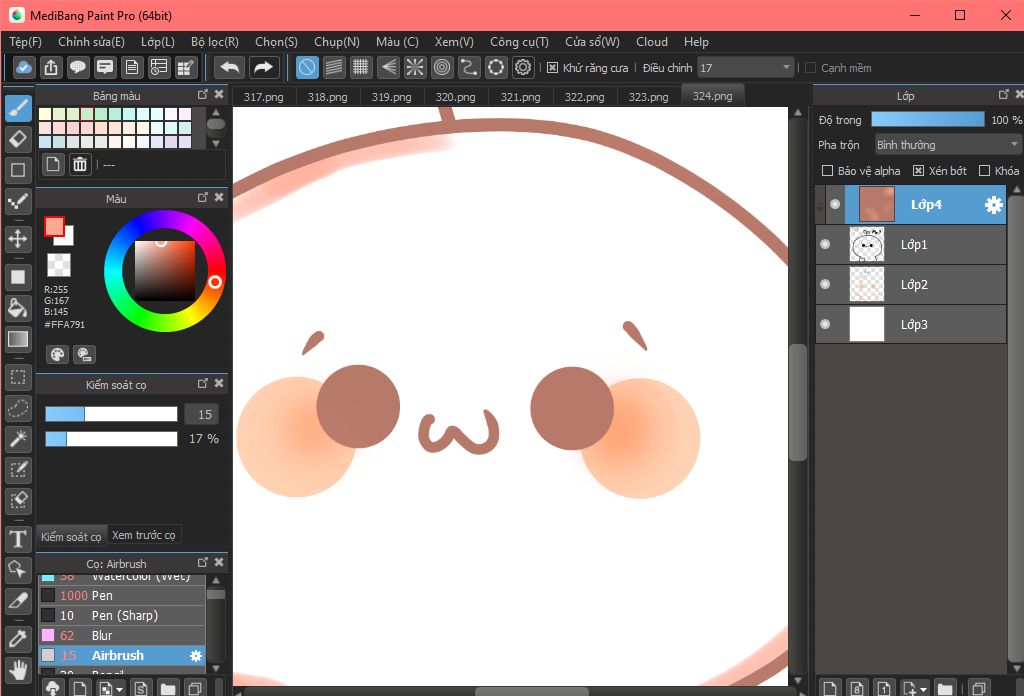
Task: Select the Text tool
Action: [x=18, y=539]
